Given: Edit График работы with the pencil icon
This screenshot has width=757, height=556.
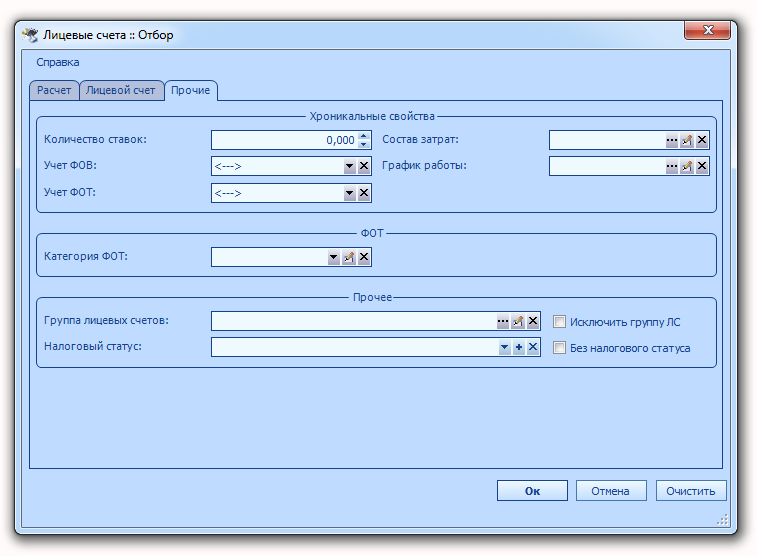Looking at the screenshot, I should (x=687, y=167).
